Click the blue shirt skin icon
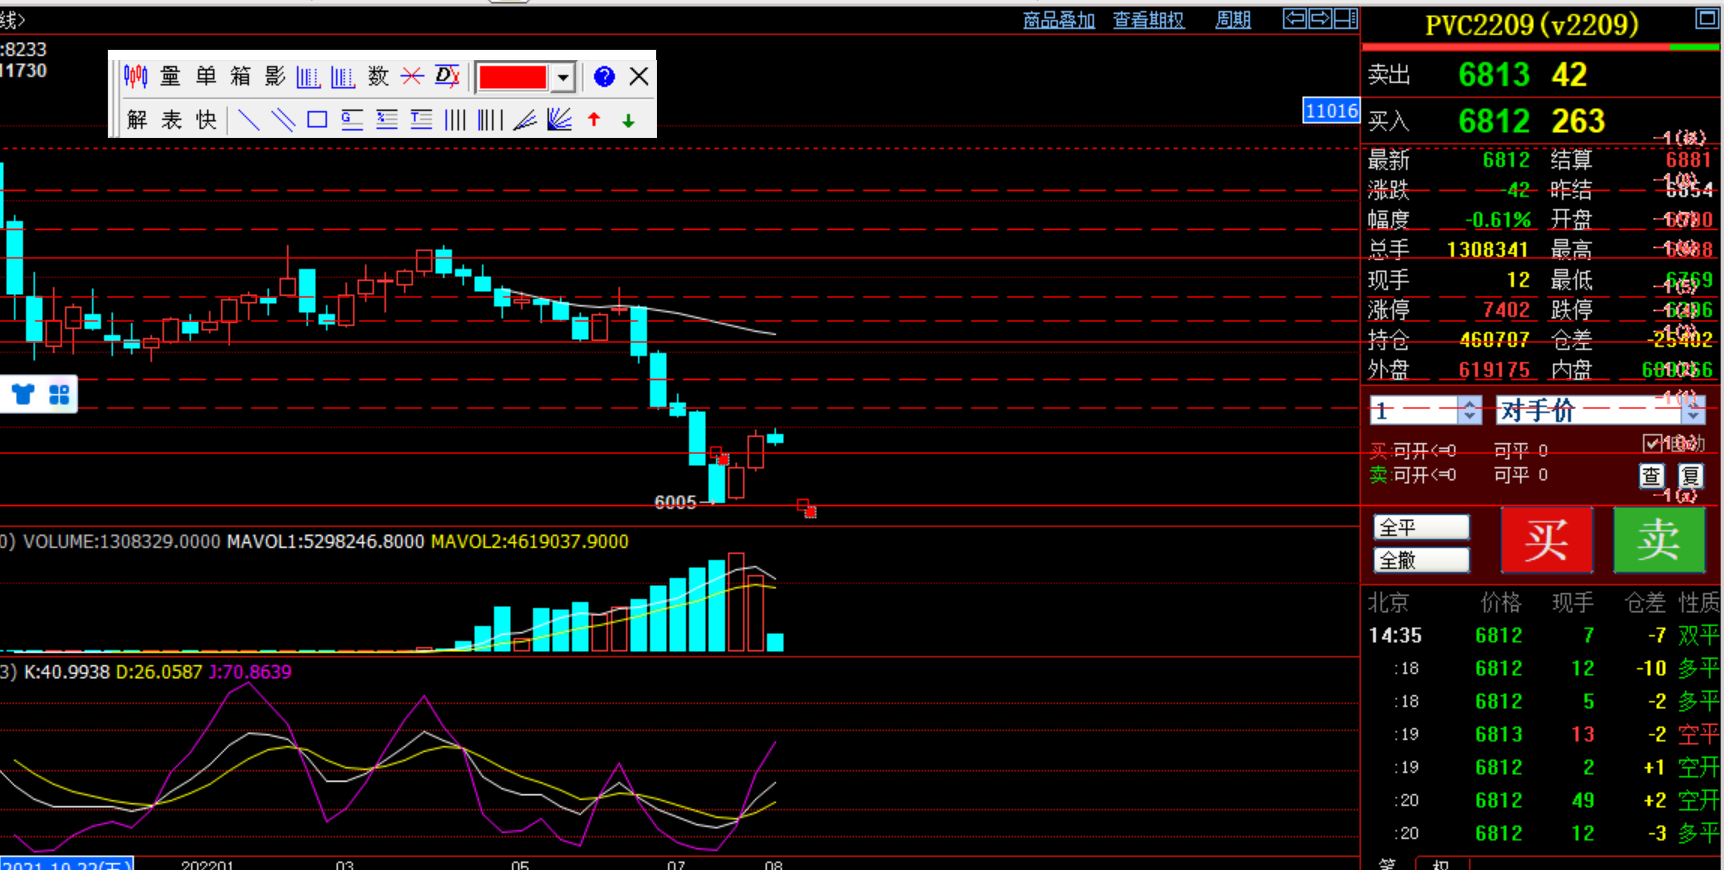 [22, 394]
